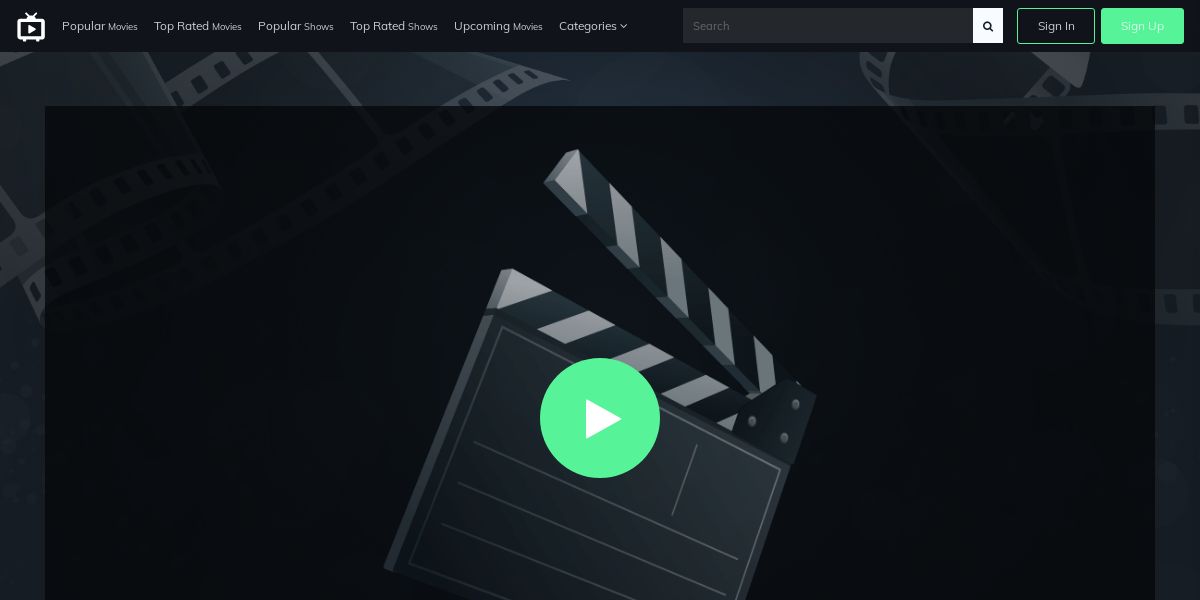Go to Top Rated Shows
1200x600 pixels.
394,26
